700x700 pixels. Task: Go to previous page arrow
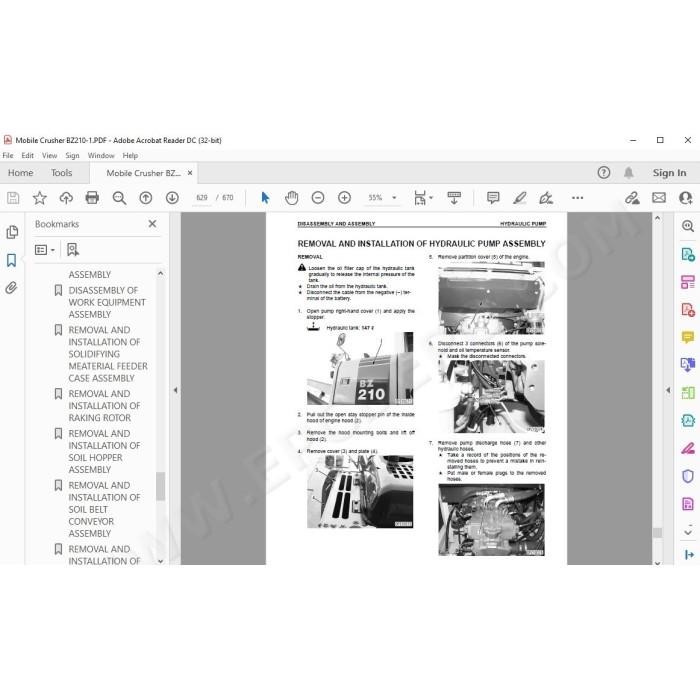point(146,197)
